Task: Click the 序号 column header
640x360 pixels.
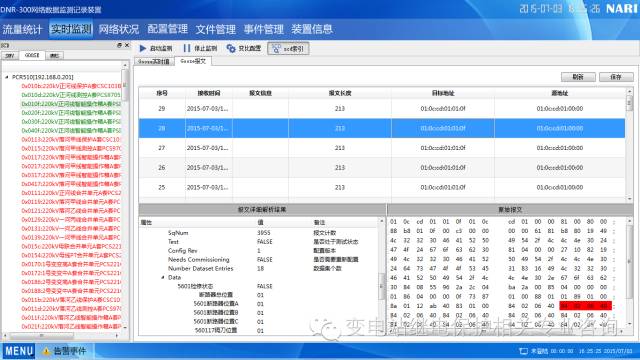Action: click(162, 93)
